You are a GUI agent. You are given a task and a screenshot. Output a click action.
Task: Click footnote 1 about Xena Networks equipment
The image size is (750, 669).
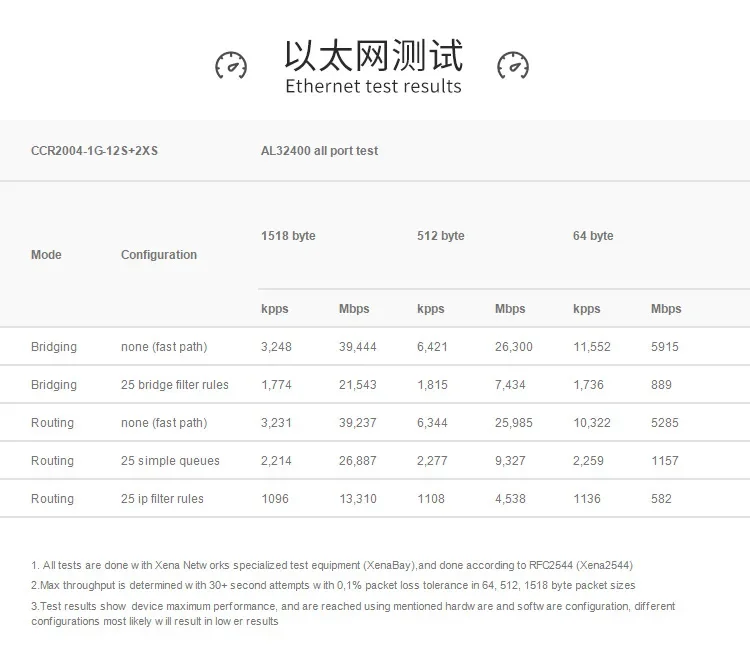[x=332, y=565]
